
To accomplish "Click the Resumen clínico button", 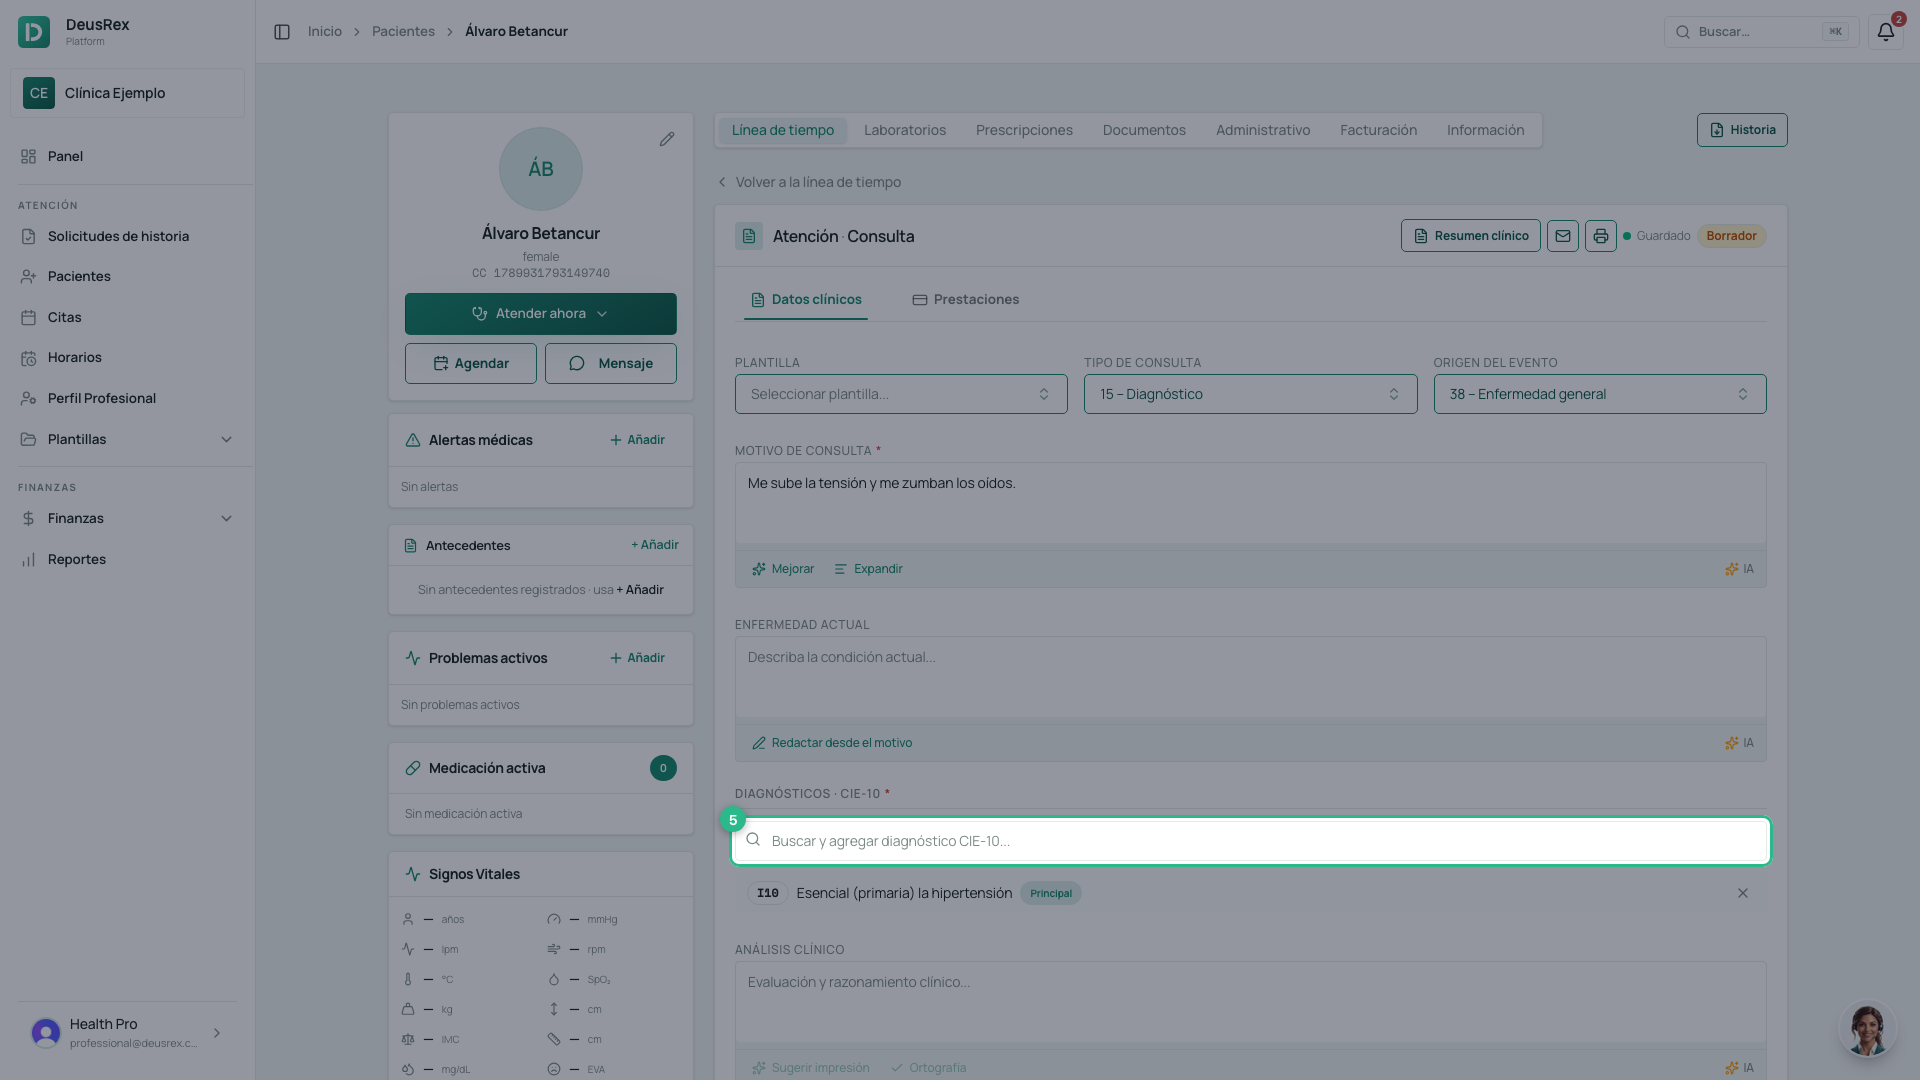I will click(1470, 236).
